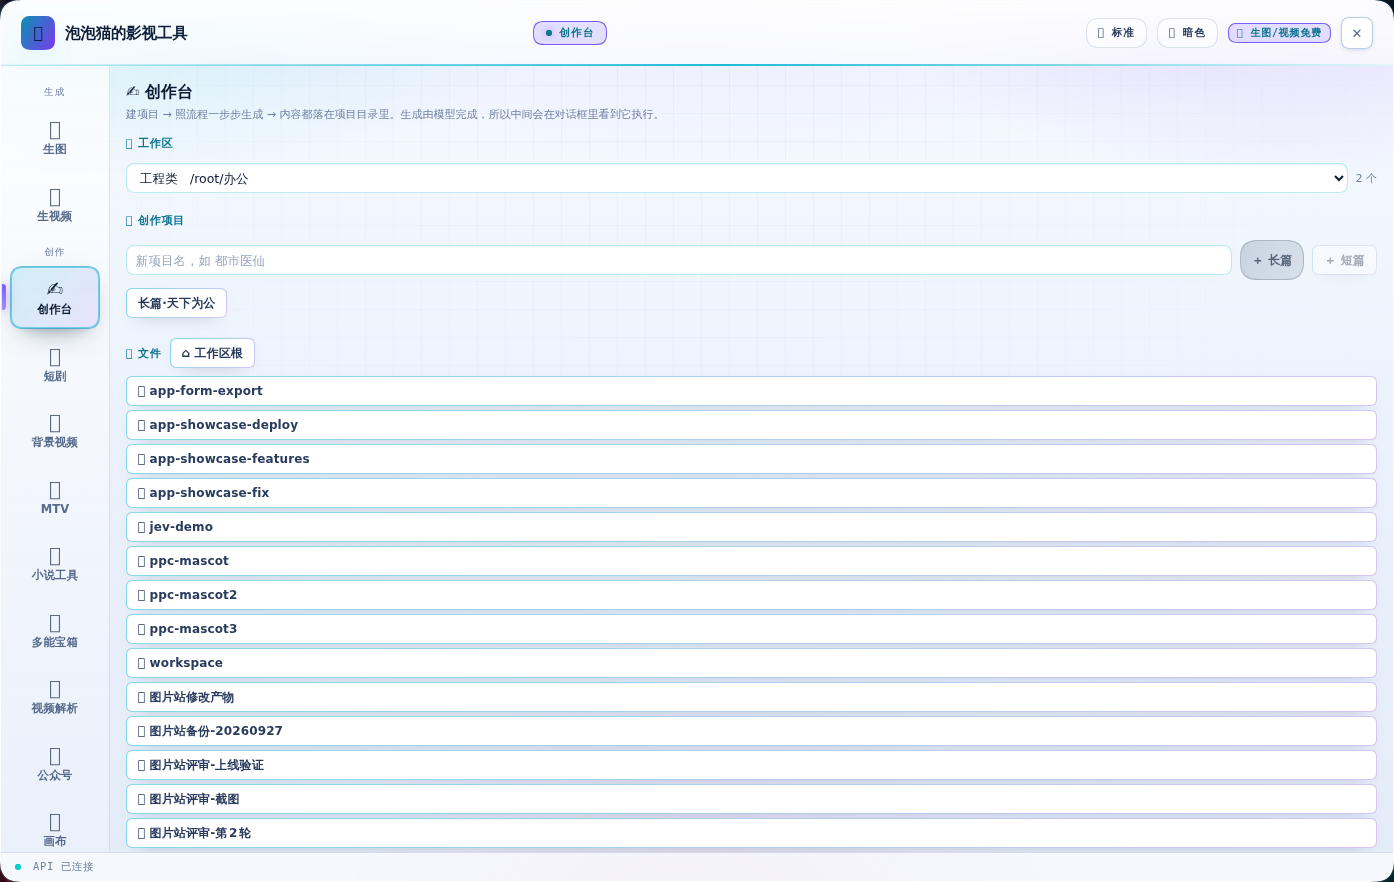
Task: Select the MTV sidebar icon
Action: coord(55,498)
